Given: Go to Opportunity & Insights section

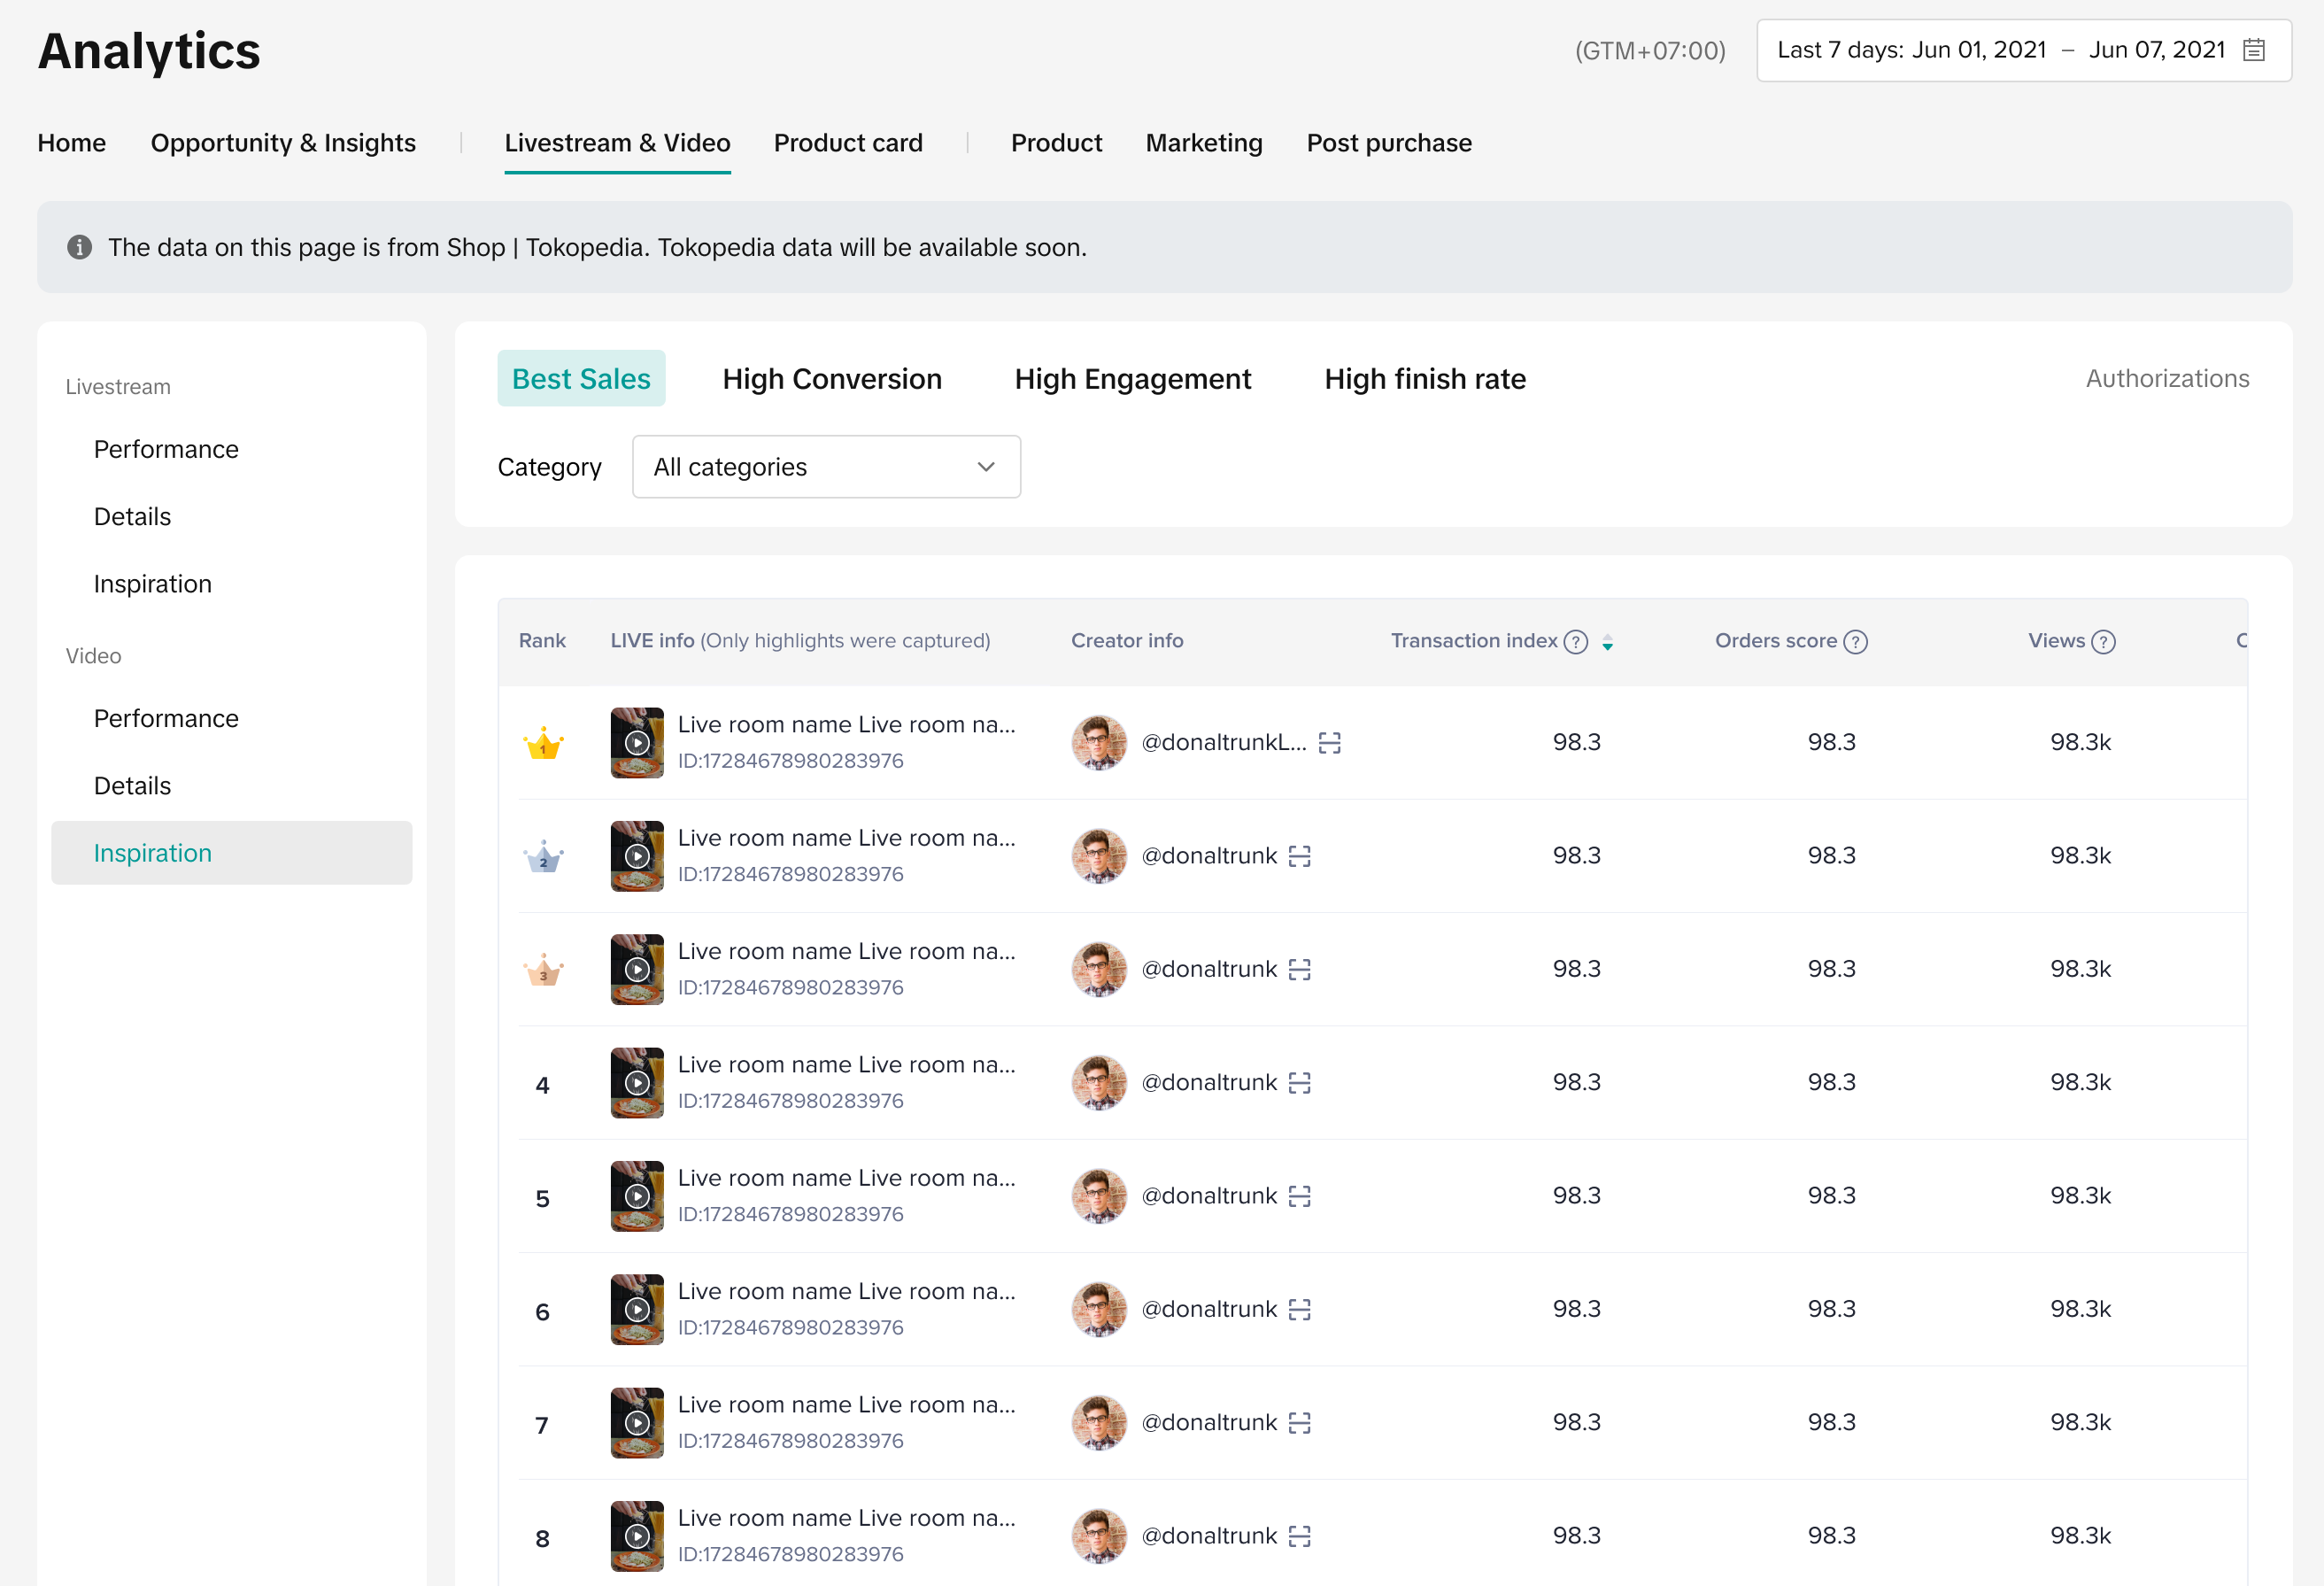Looking at the screenshot, I should 283,143.
